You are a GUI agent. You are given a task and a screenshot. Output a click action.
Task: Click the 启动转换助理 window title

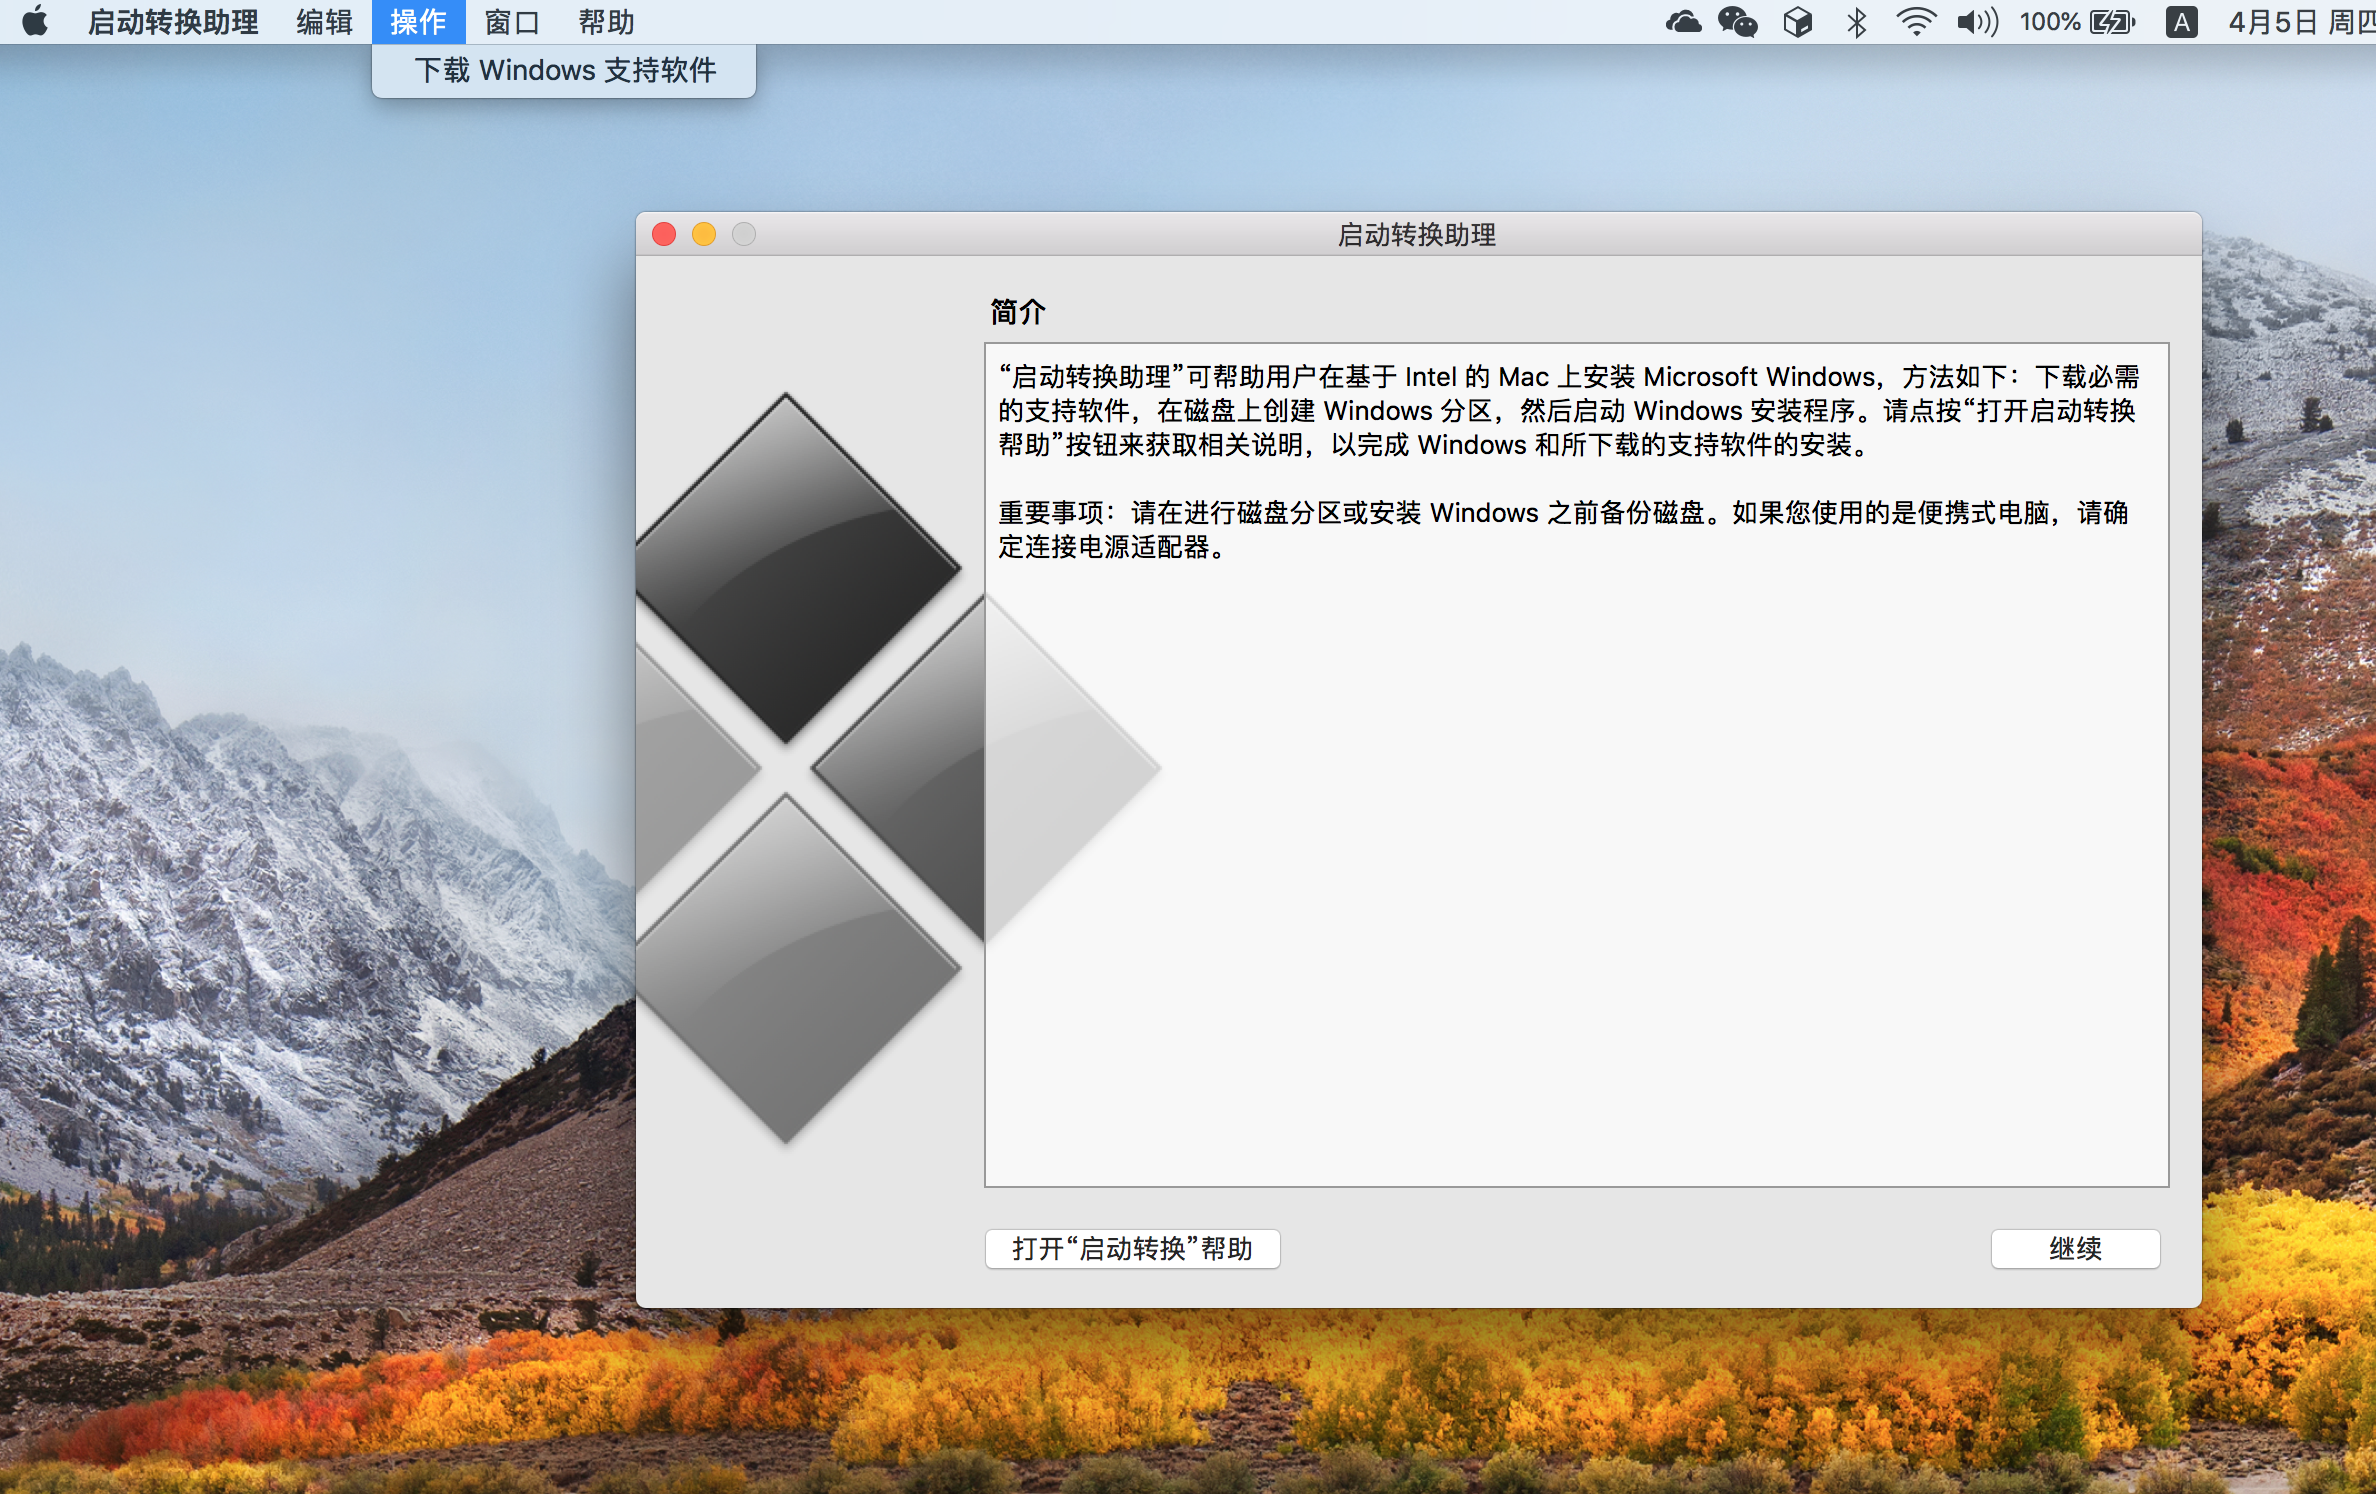click(x=1417, y=234)
